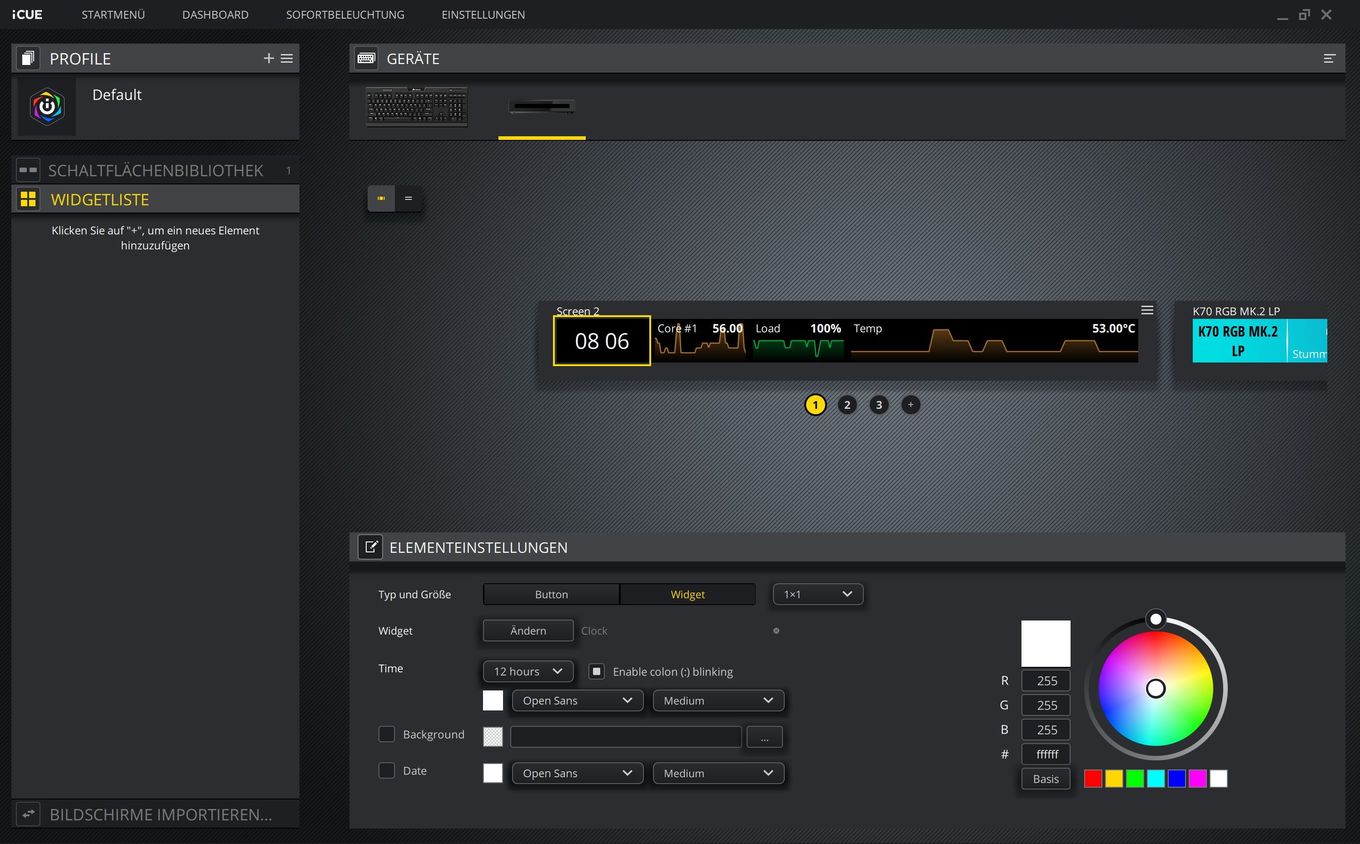Select the Core #1 graph widget
The image size is (1360, 844).
(x=700, y=340)
